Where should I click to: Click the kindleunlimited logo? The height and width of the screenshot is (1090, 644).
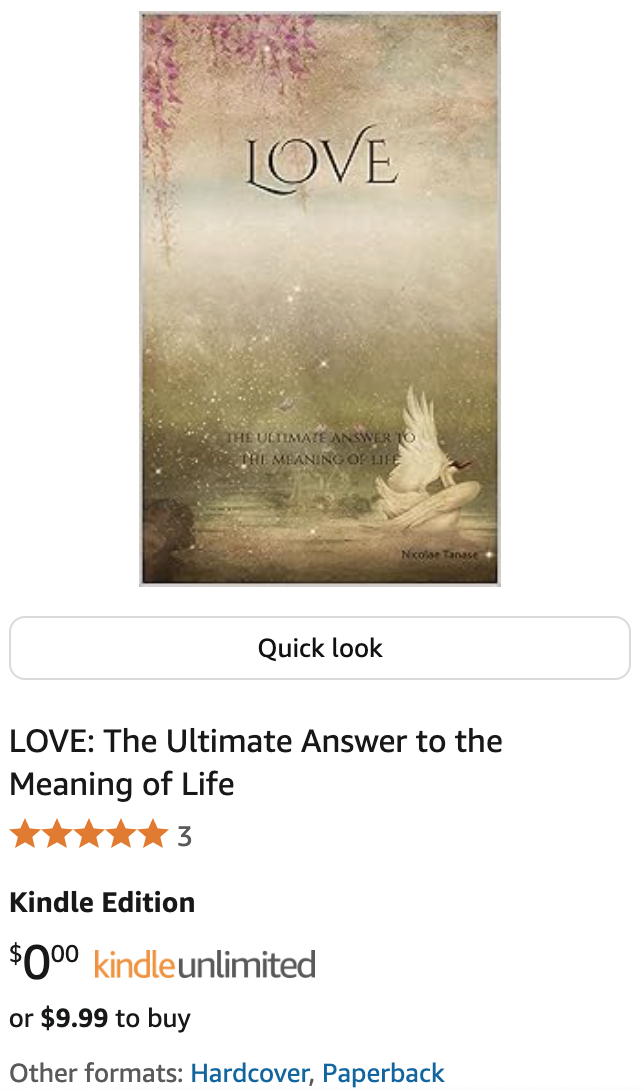204,965
